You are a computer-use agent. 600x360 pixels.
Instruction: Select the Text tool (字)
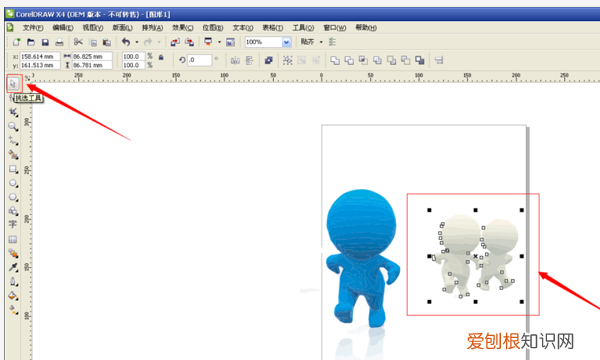pyautogui.click(x=13, y=224)
